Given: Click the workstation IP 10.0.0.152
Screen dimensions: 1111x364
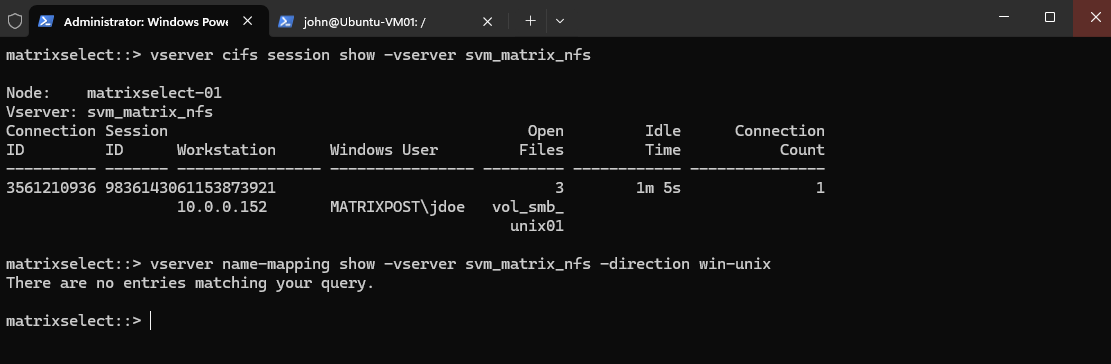Looking at the screenshot, I should coord(222,207).
